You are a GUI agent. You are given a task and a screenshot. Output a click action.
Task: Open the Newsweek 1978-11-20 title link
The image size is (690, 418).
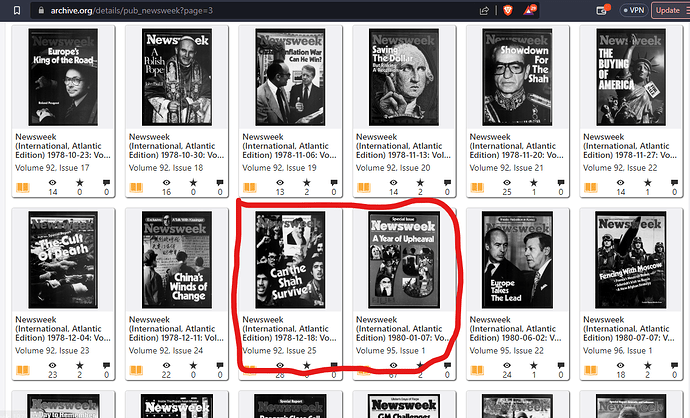(x=517, y=146)
